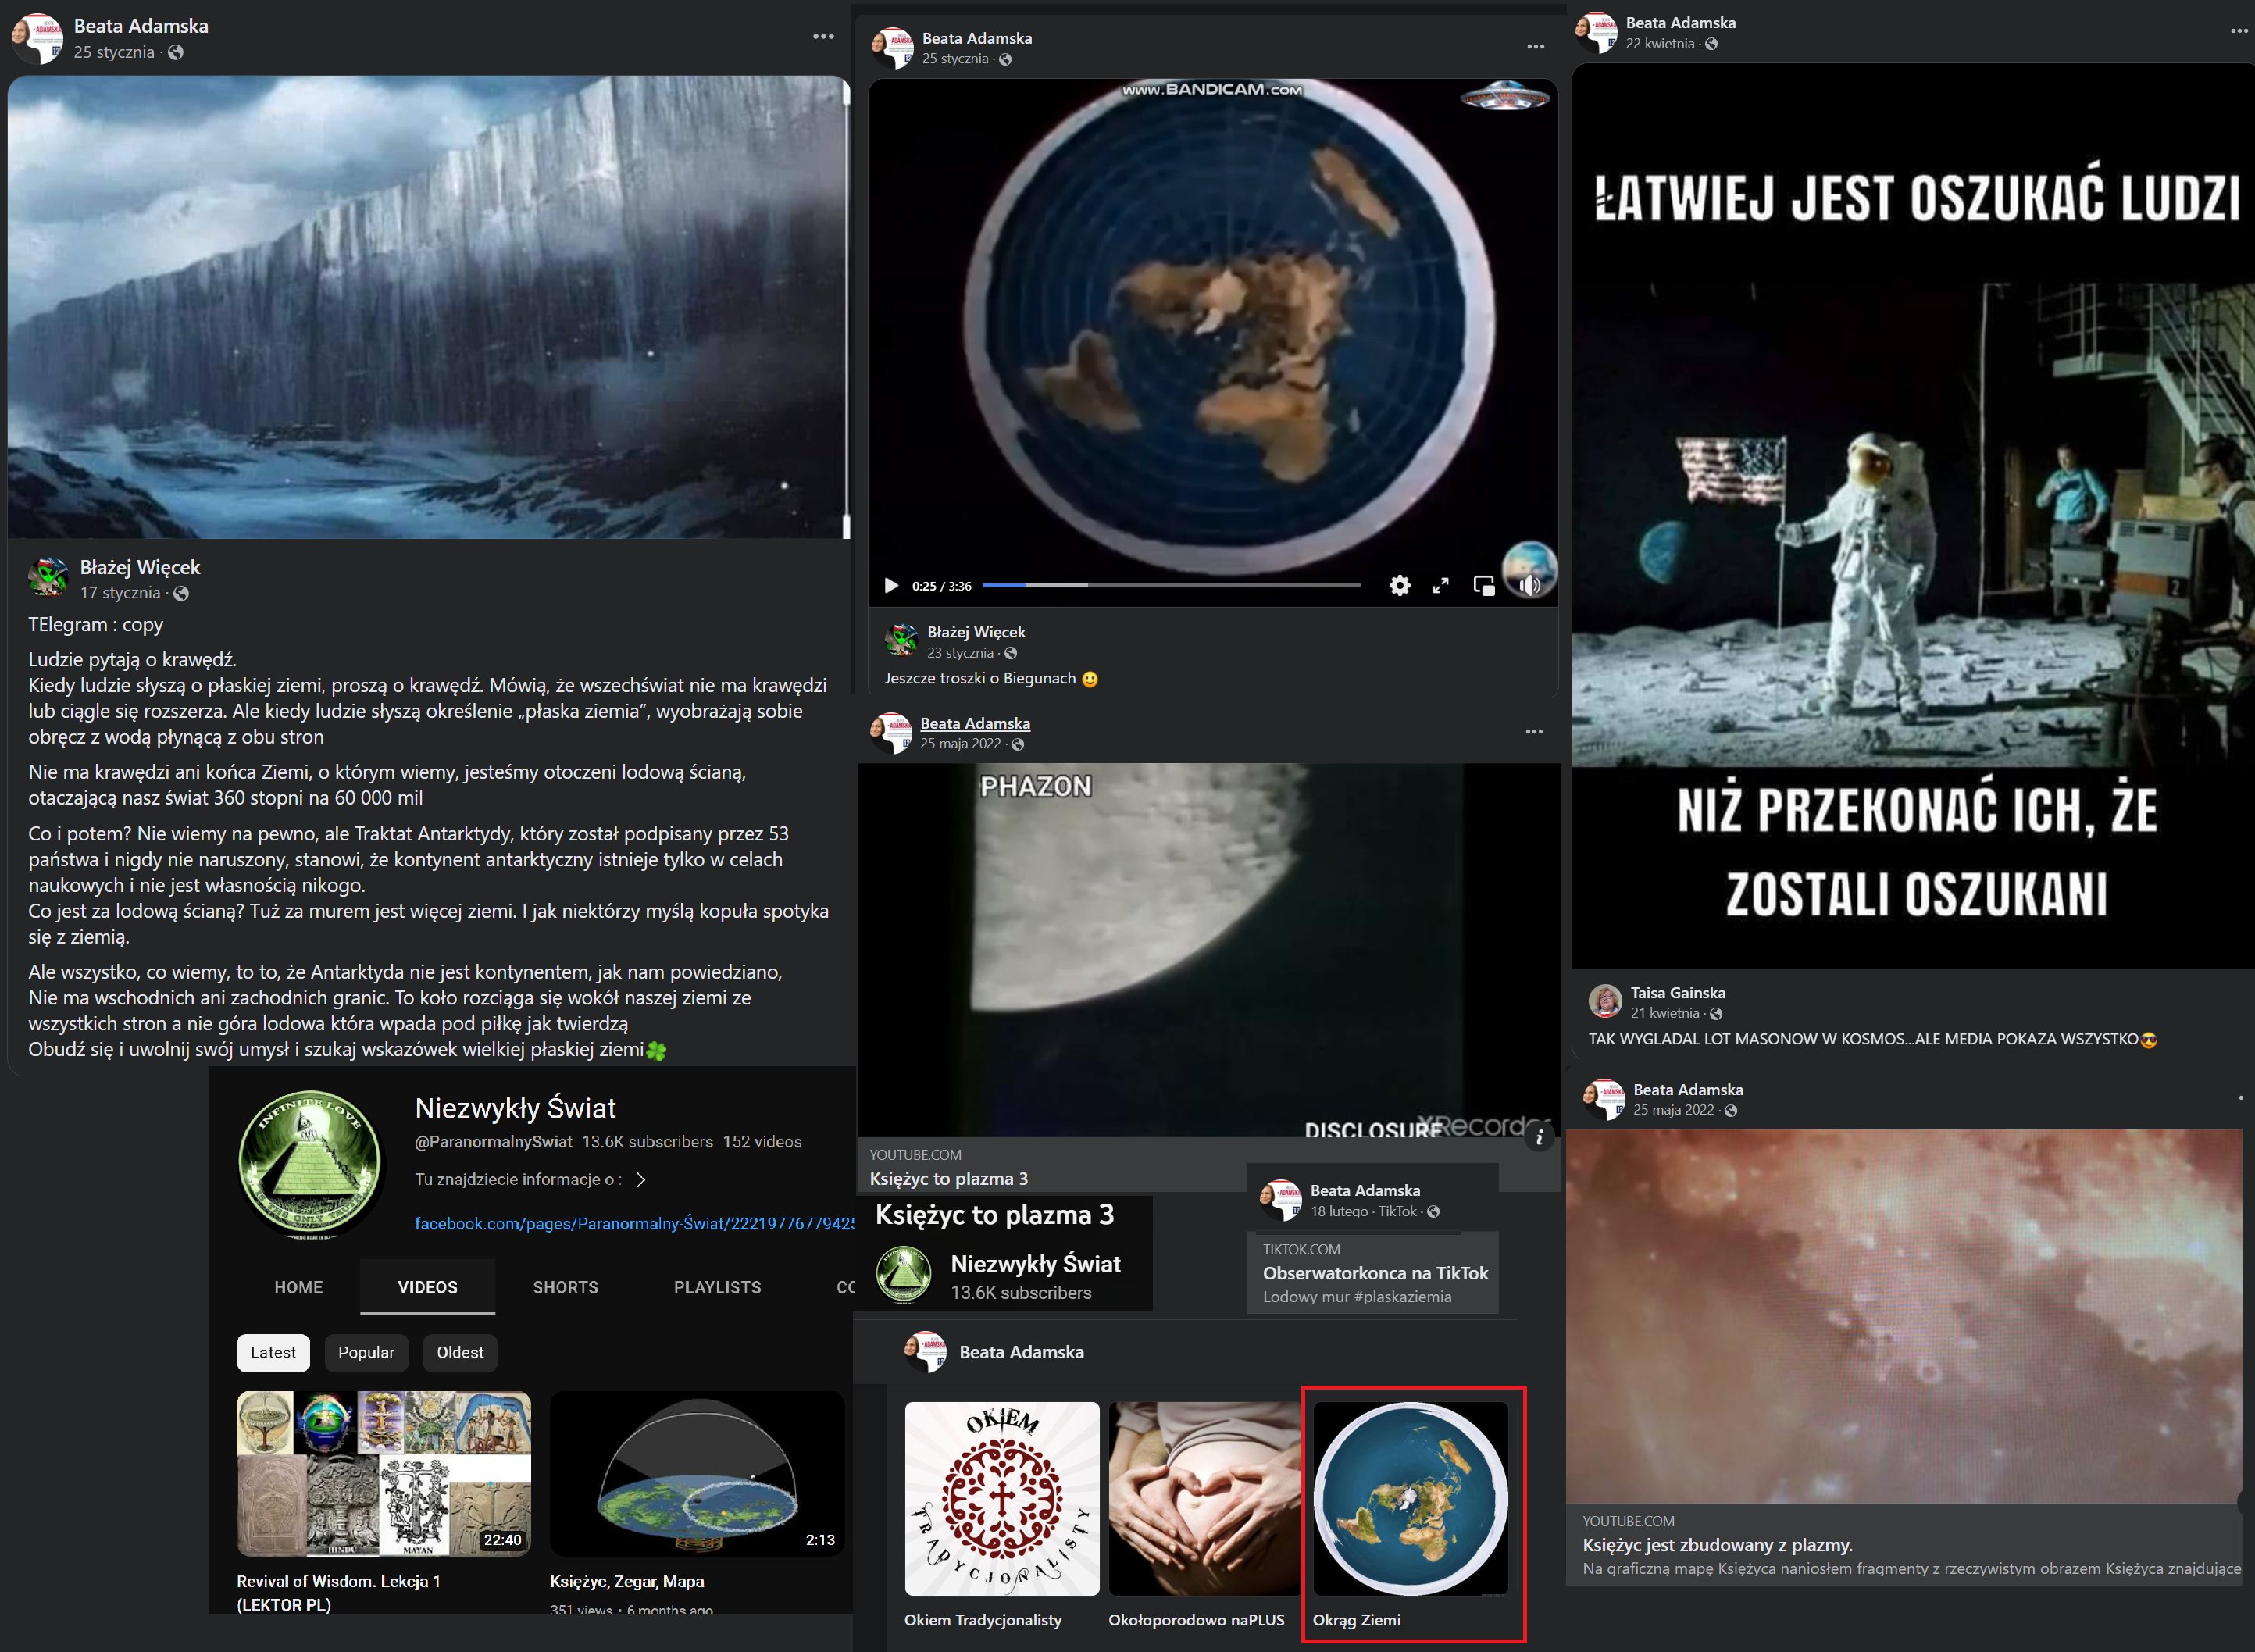Open Beata Adamska avatar on ice wall post
Viewport: 2255px width, 1652px height.
(x=37, y=38)
